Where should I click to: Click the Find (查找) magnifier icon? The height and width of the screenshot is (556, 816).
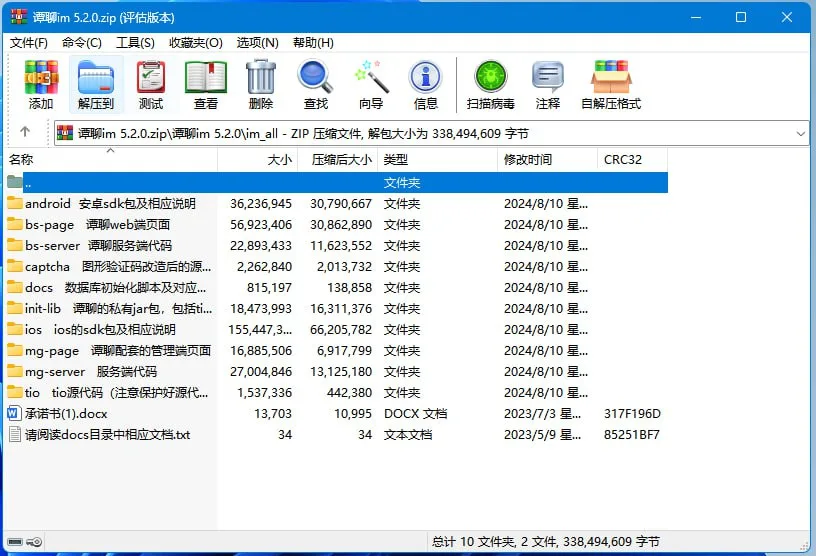[x=315, y=78]
